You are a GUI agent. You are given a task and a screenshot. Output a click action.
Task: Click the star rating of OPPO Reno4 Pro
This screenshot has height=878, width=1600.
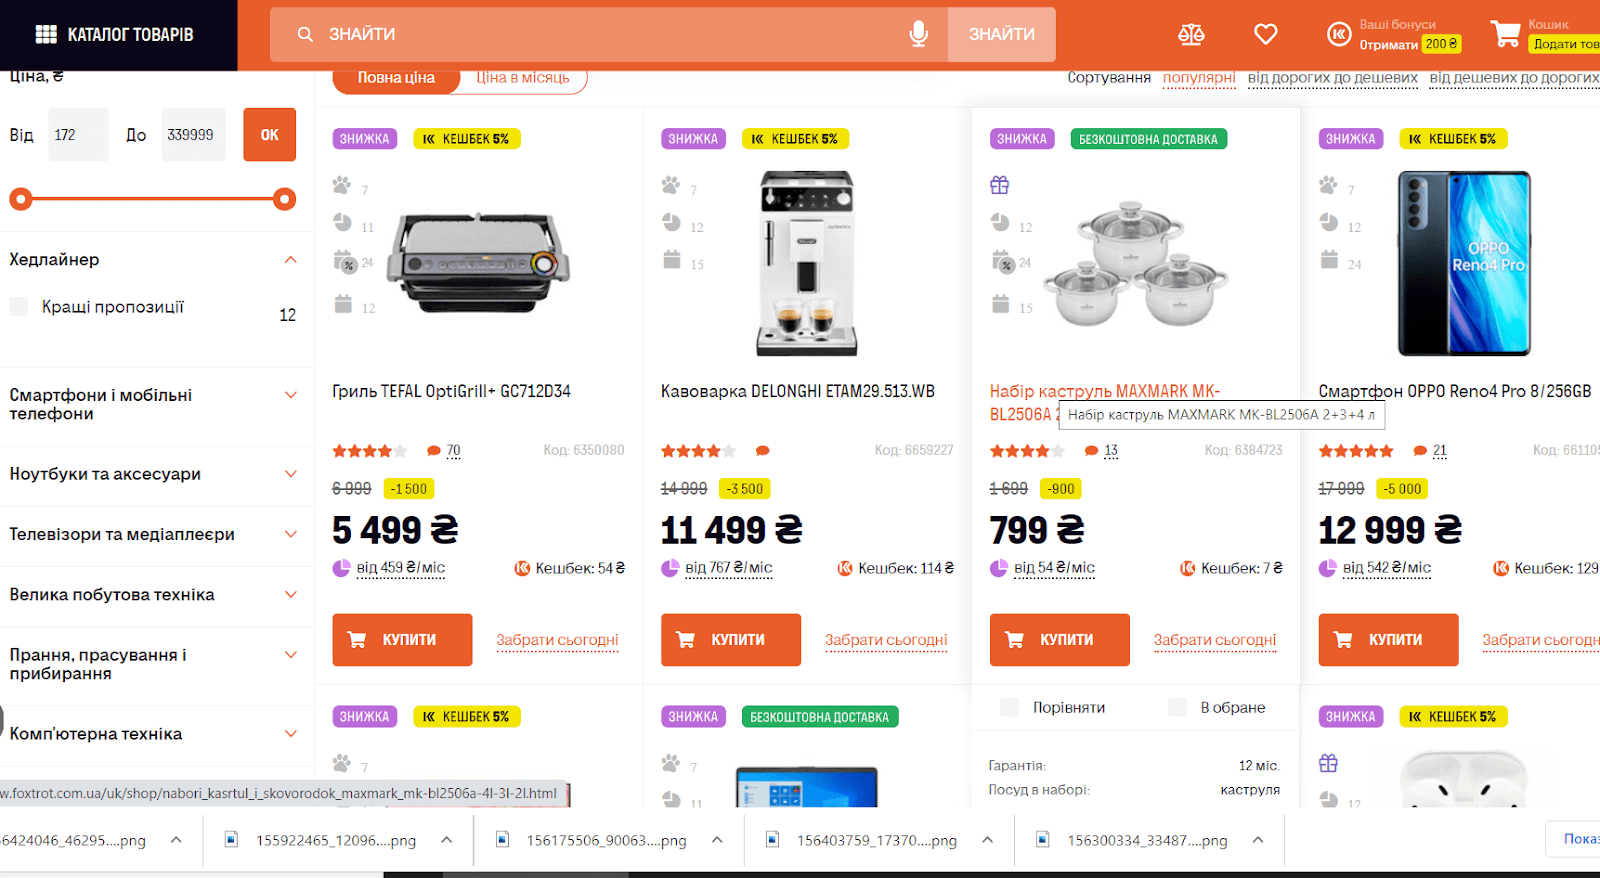point(1356,451)
